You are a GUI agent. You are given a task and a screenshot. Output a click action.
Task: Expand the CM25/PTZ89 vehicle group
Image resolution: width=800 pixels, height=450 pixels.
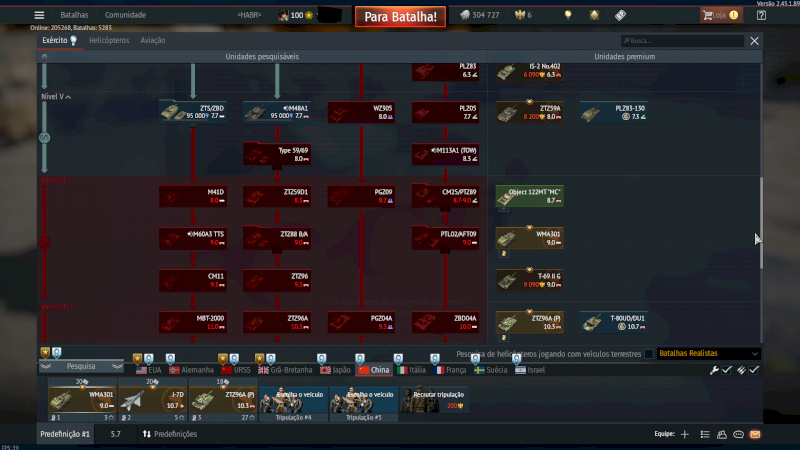[x=445, y=196]
